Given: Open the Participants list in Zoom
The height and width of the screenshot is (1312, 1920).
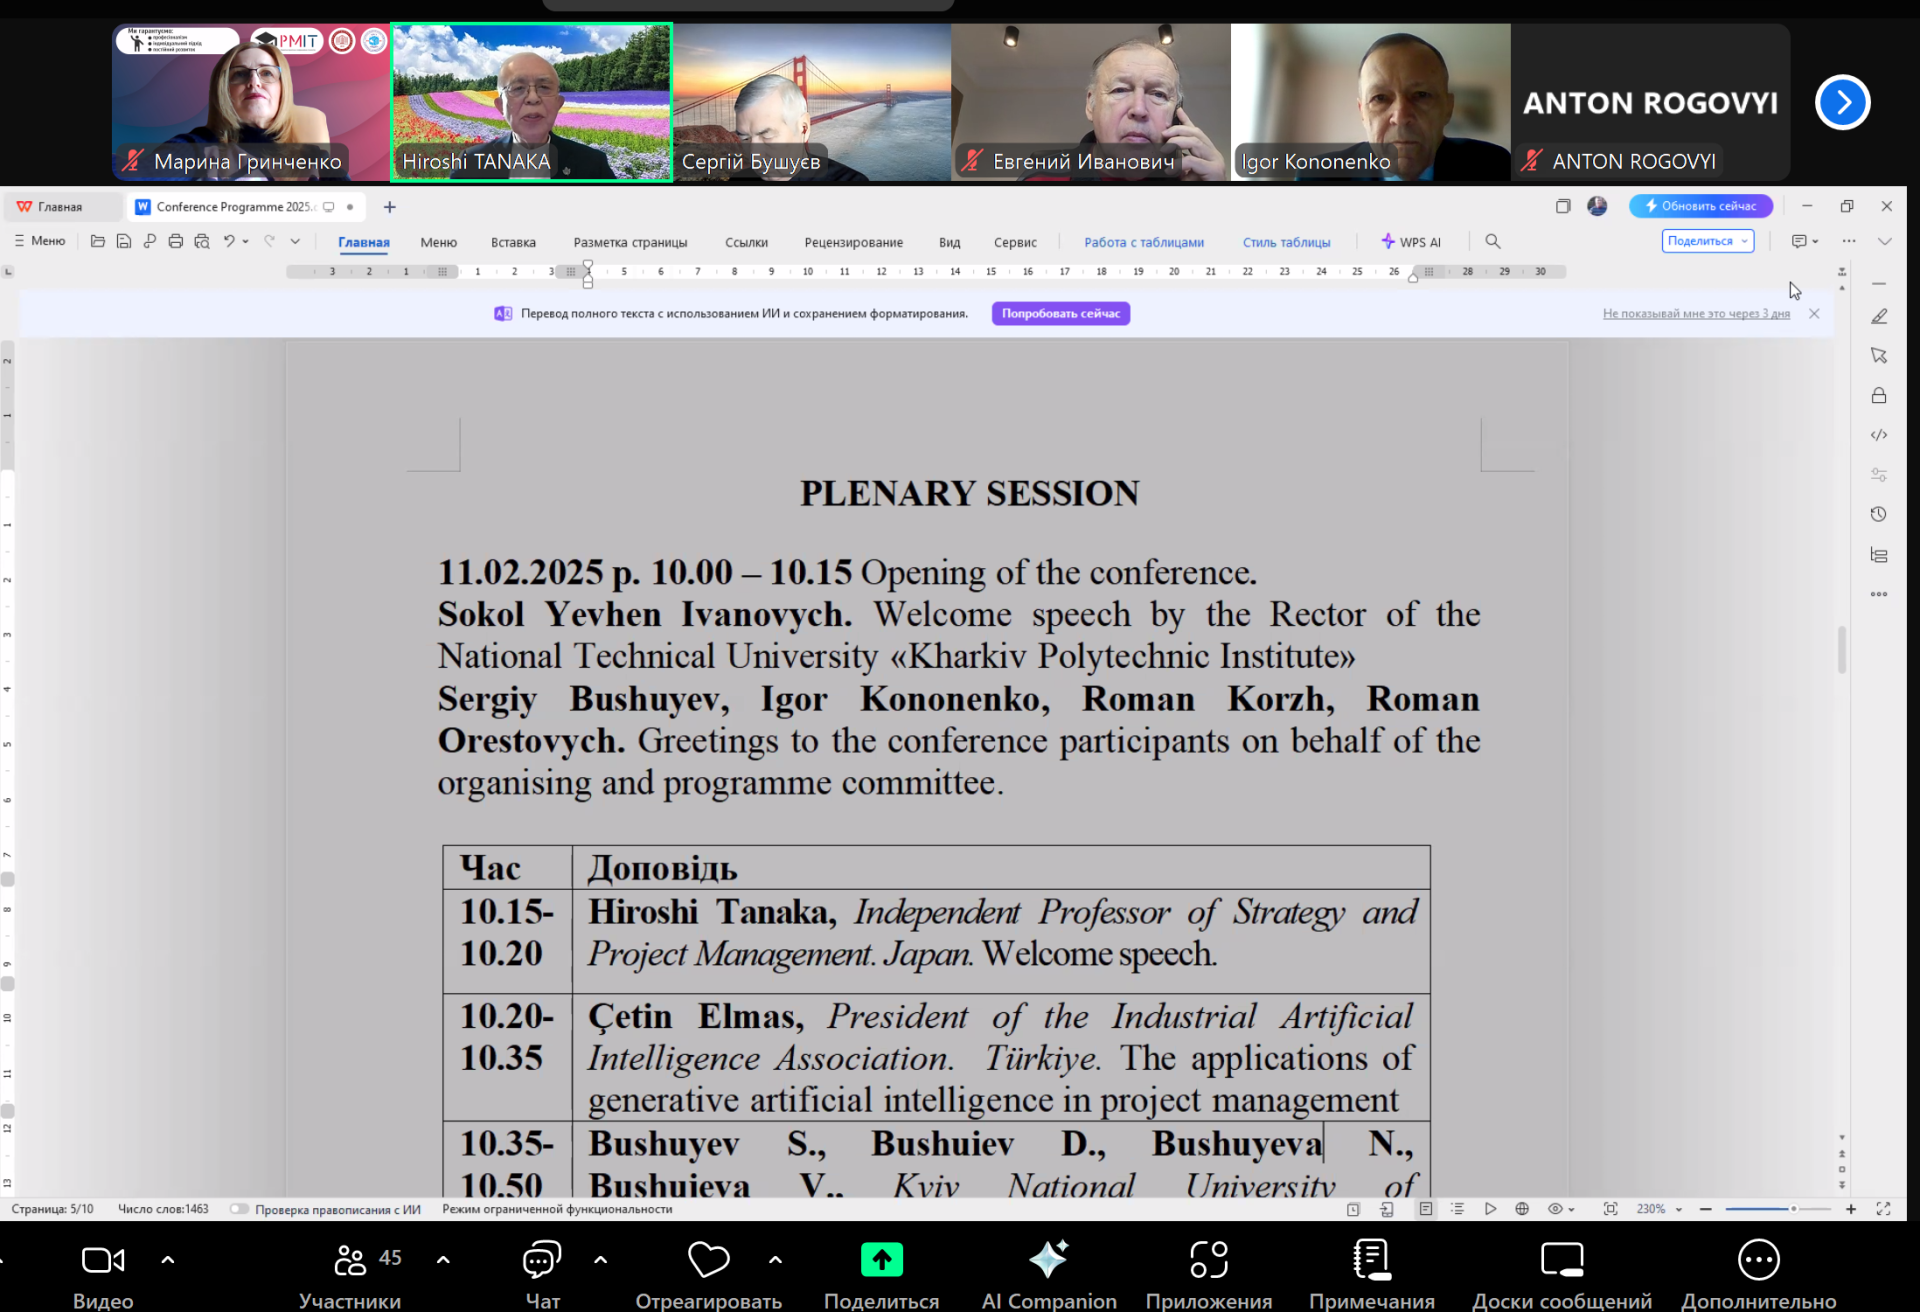Looking at the screenshot, I should tap(350, 1274).
